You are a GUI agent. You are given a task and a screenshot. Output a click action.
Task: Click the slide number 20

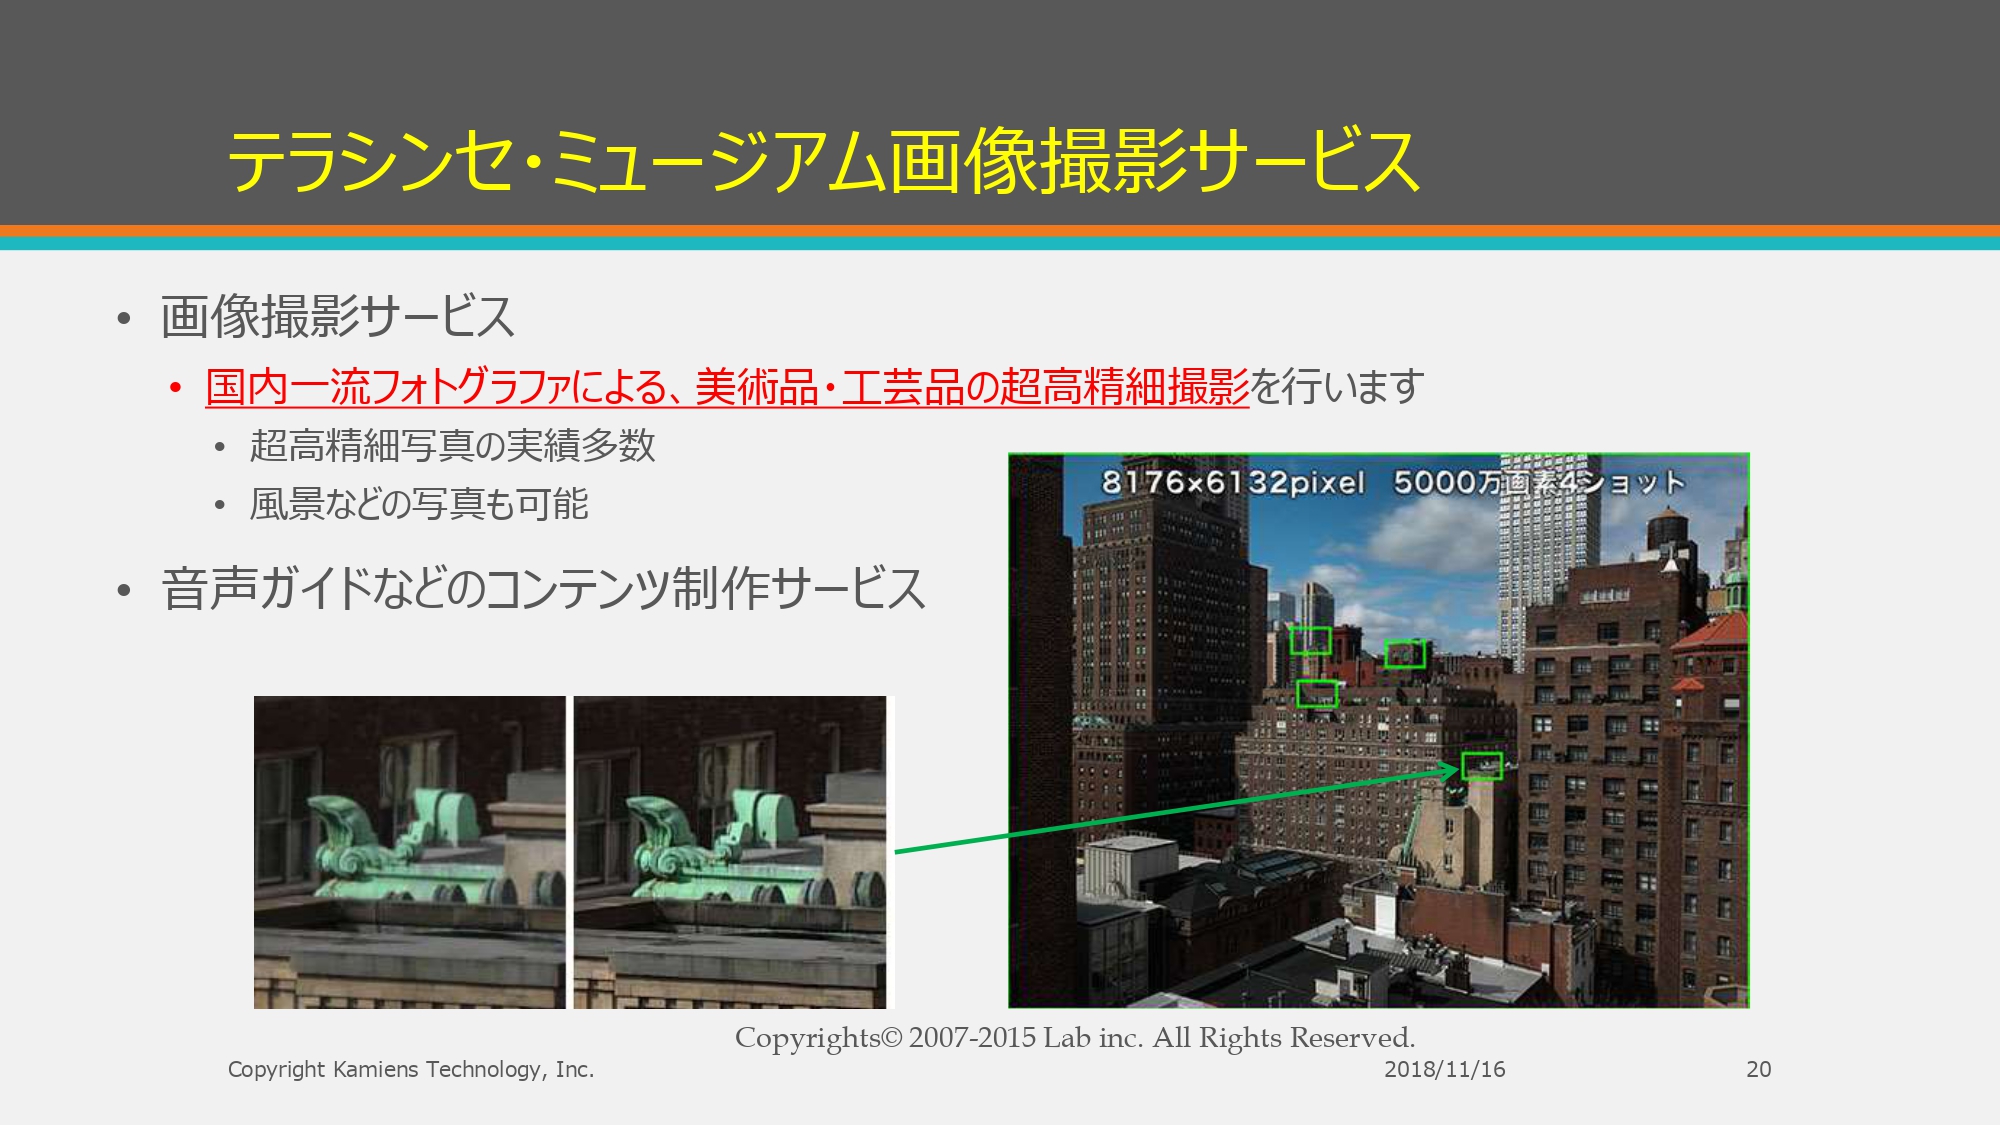(1758, 1069)
